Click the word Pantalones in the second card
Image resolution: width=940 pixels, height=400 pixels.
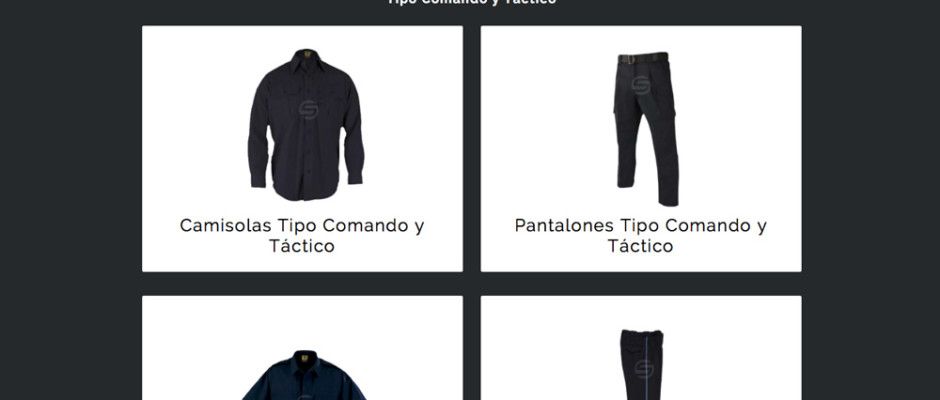click(564, 225)
